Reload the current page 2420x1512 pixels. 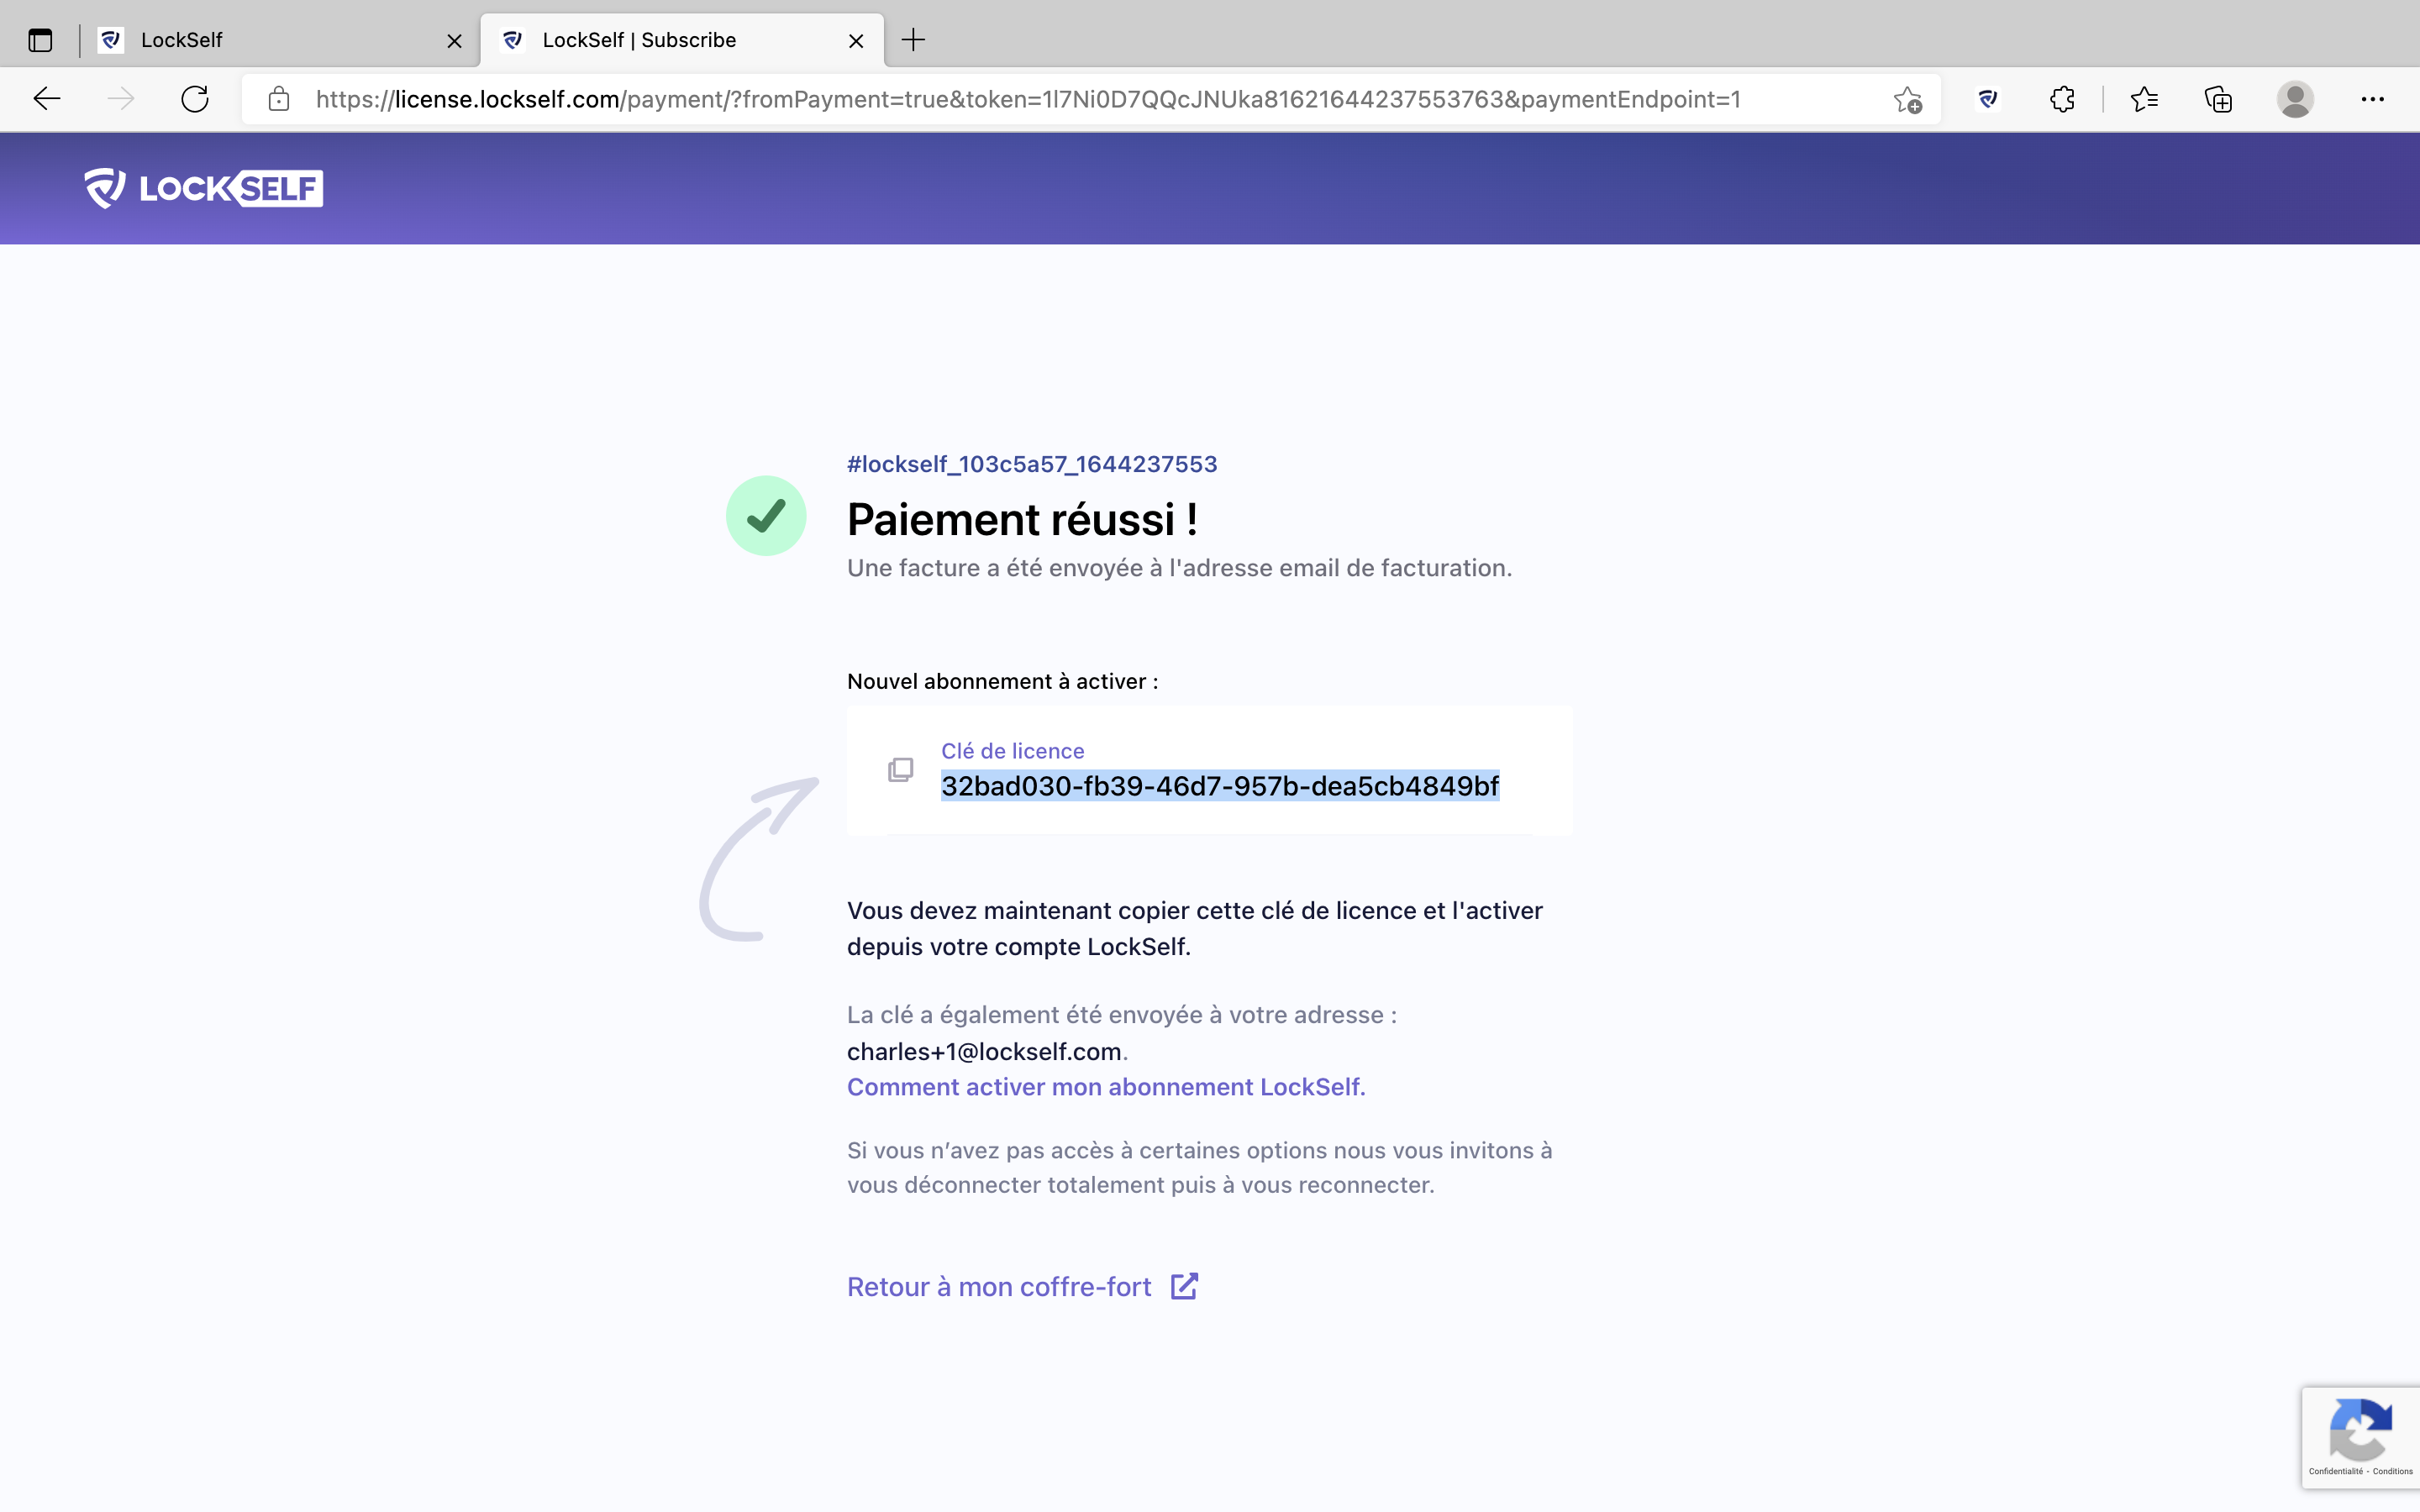tap(195, 99)
